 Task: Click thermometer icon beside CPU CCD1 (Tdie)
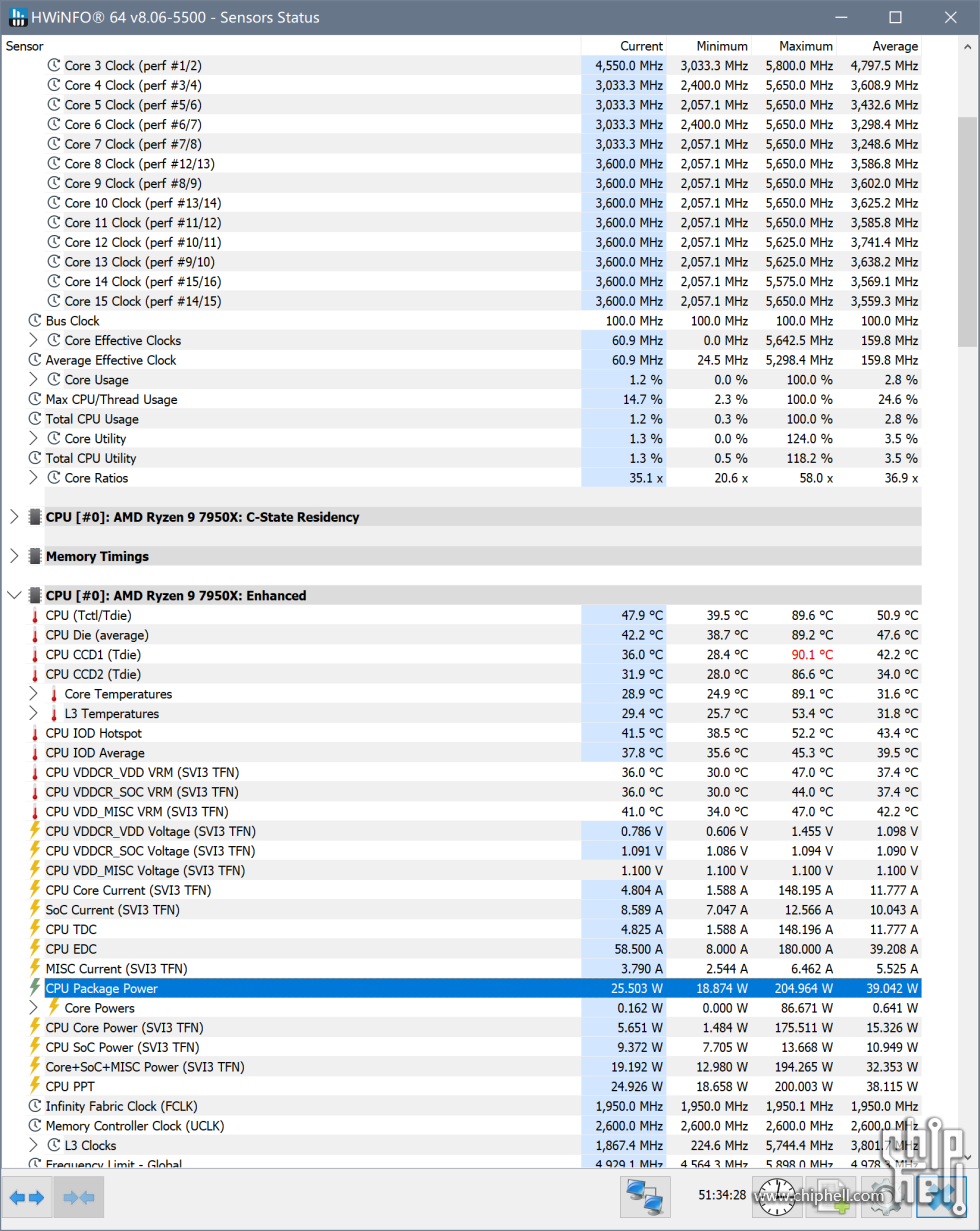tap(35, 655)
